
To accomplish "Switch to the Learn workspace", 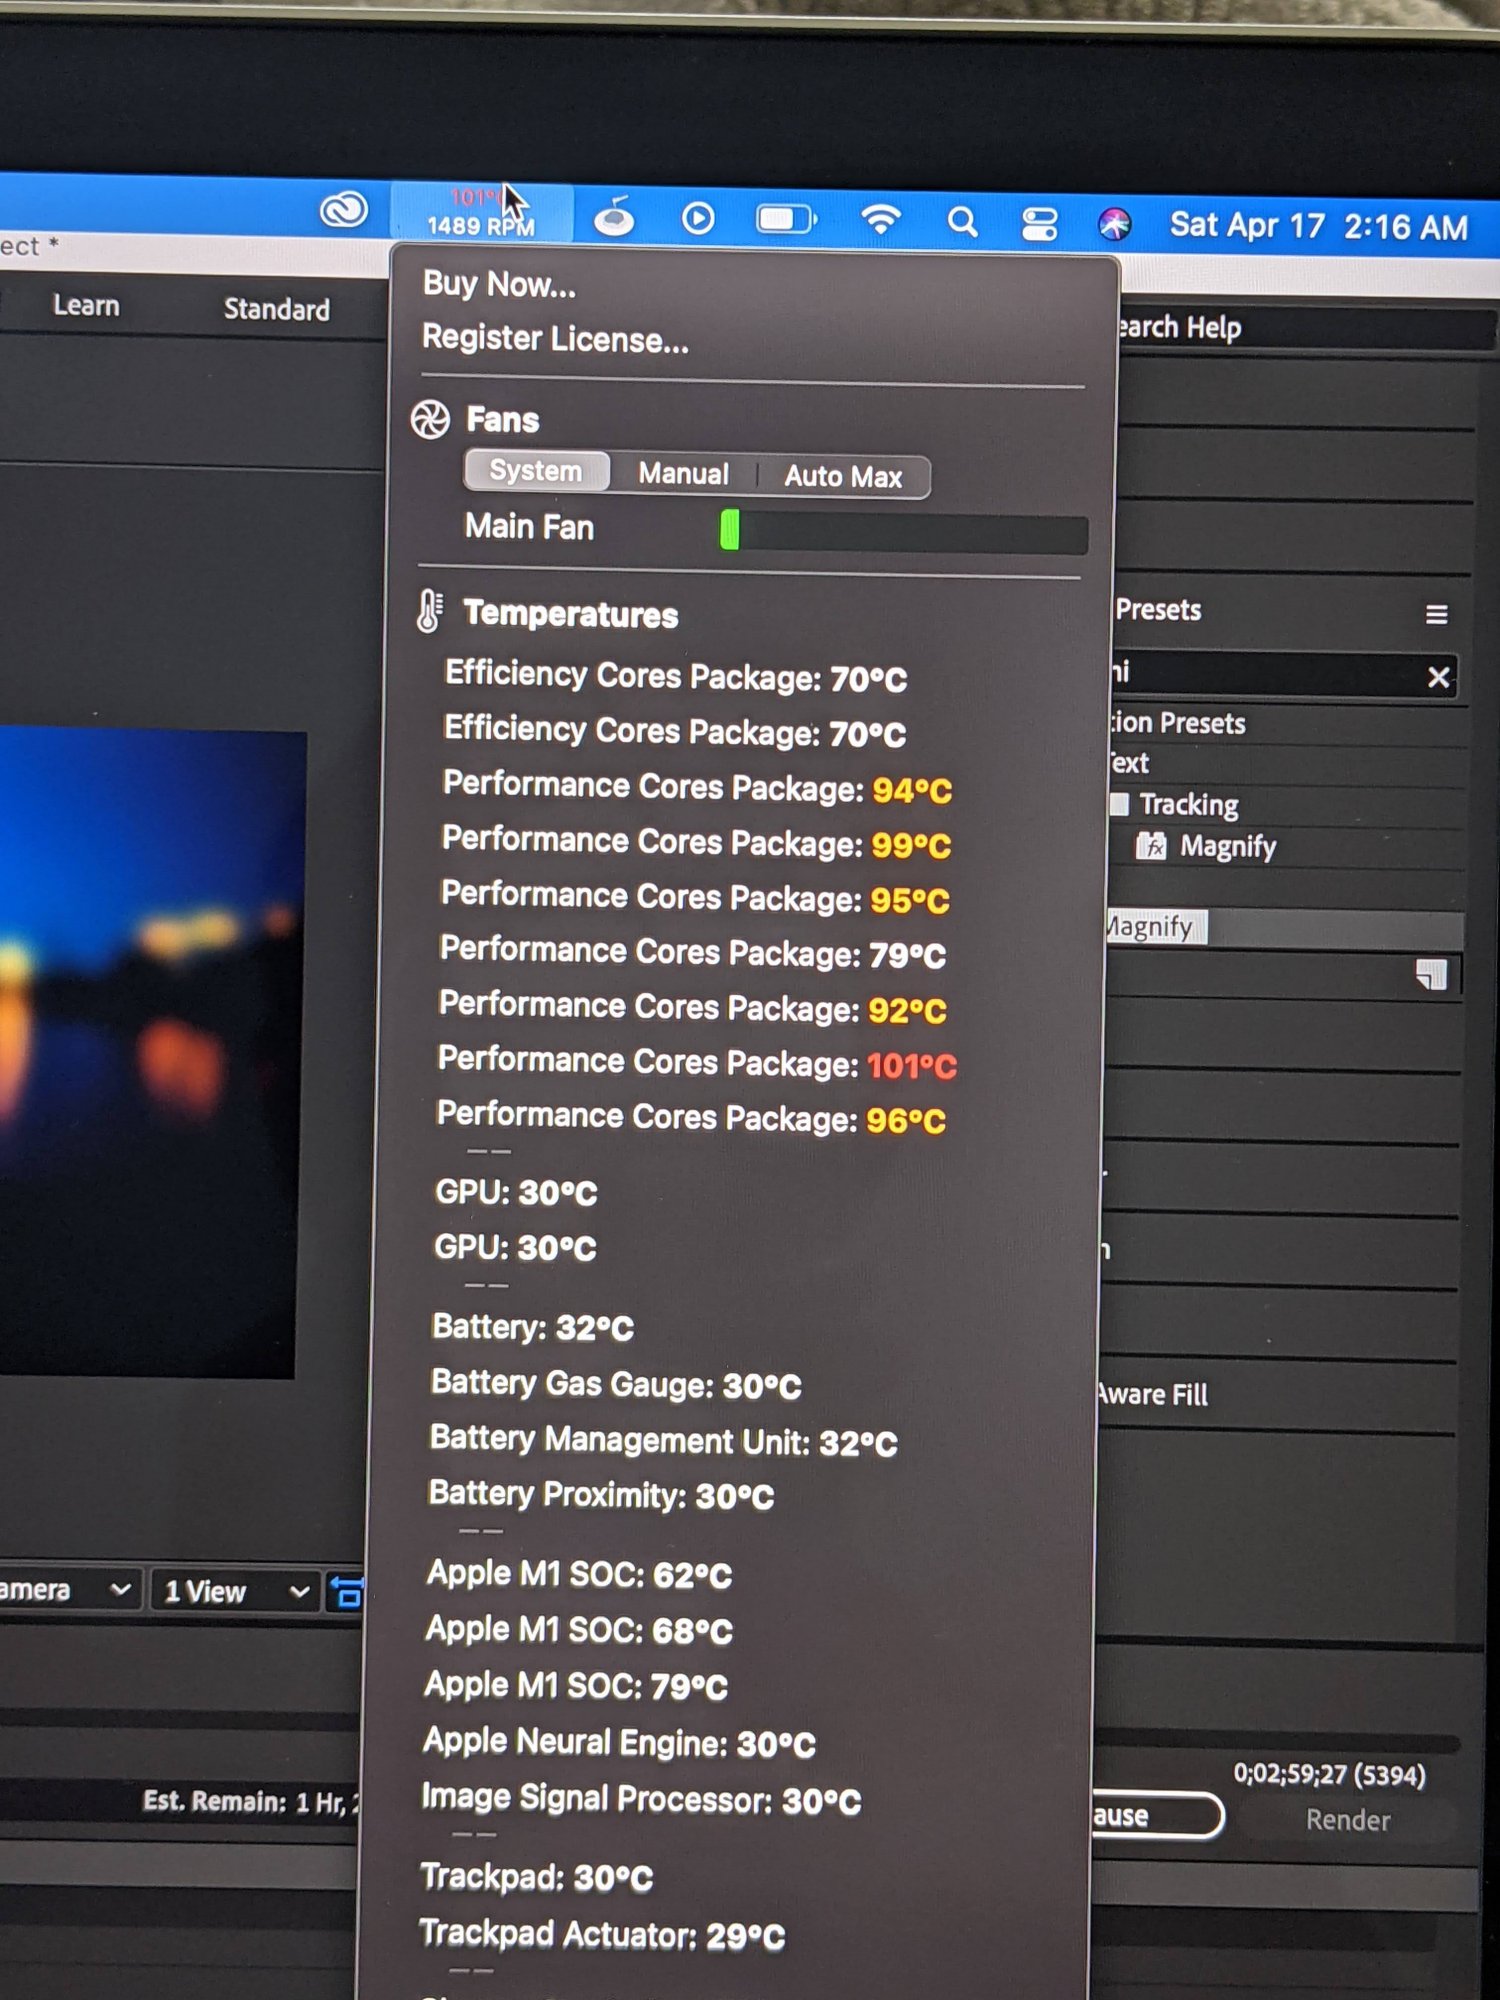I will [86, 305].
